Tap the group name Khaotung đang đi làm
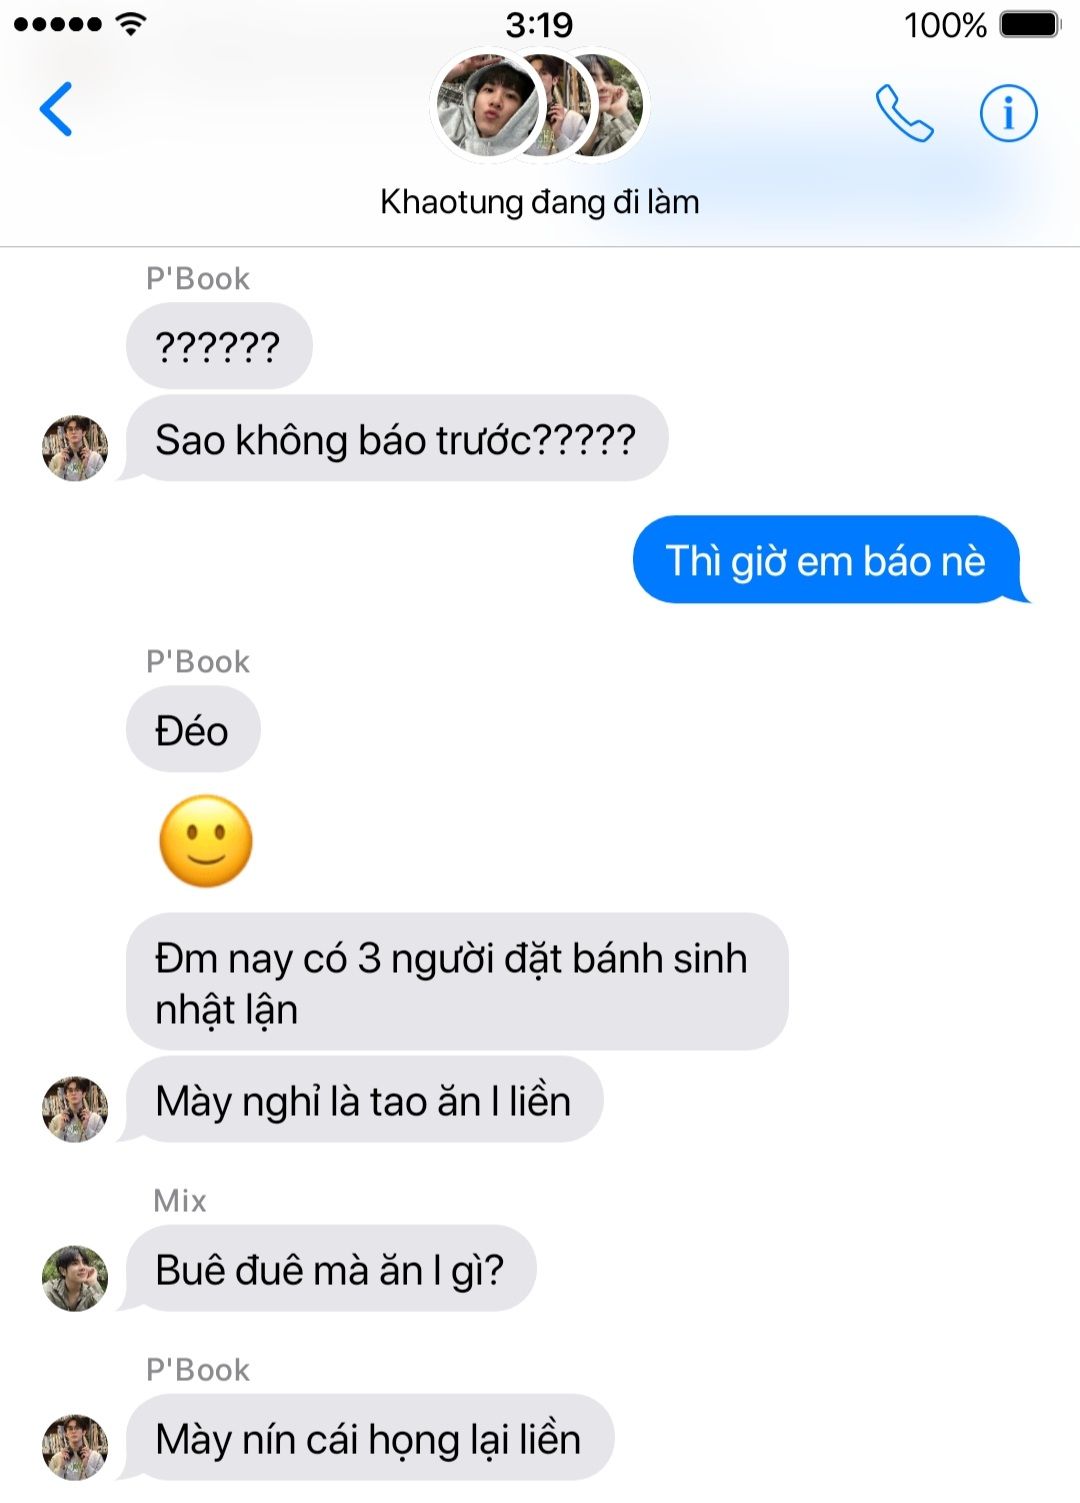This screenshot has height=1503, width=1080. [540, 202]
